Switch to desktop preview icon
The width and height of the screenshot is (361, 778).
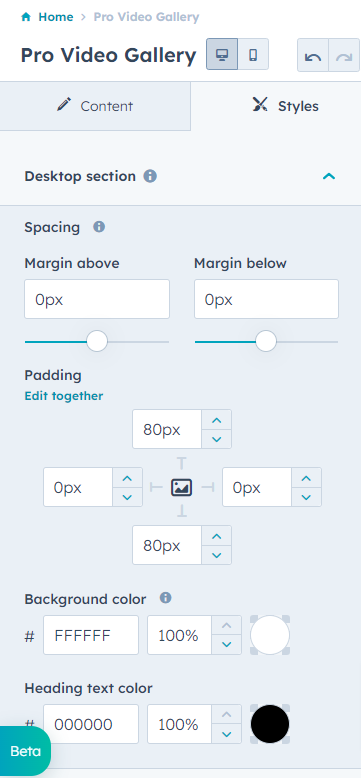pos(222,54)
